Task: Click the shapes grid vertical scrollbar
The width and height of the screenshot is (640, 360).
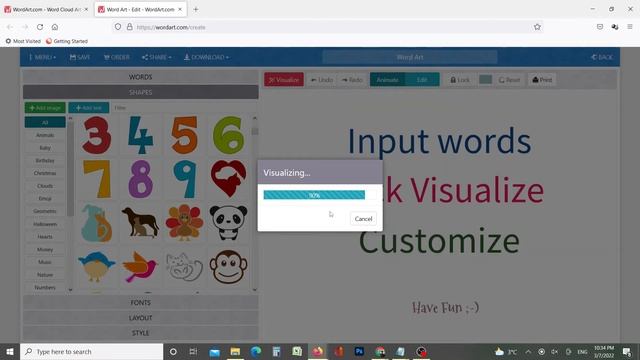Action: tap(255, 204)
